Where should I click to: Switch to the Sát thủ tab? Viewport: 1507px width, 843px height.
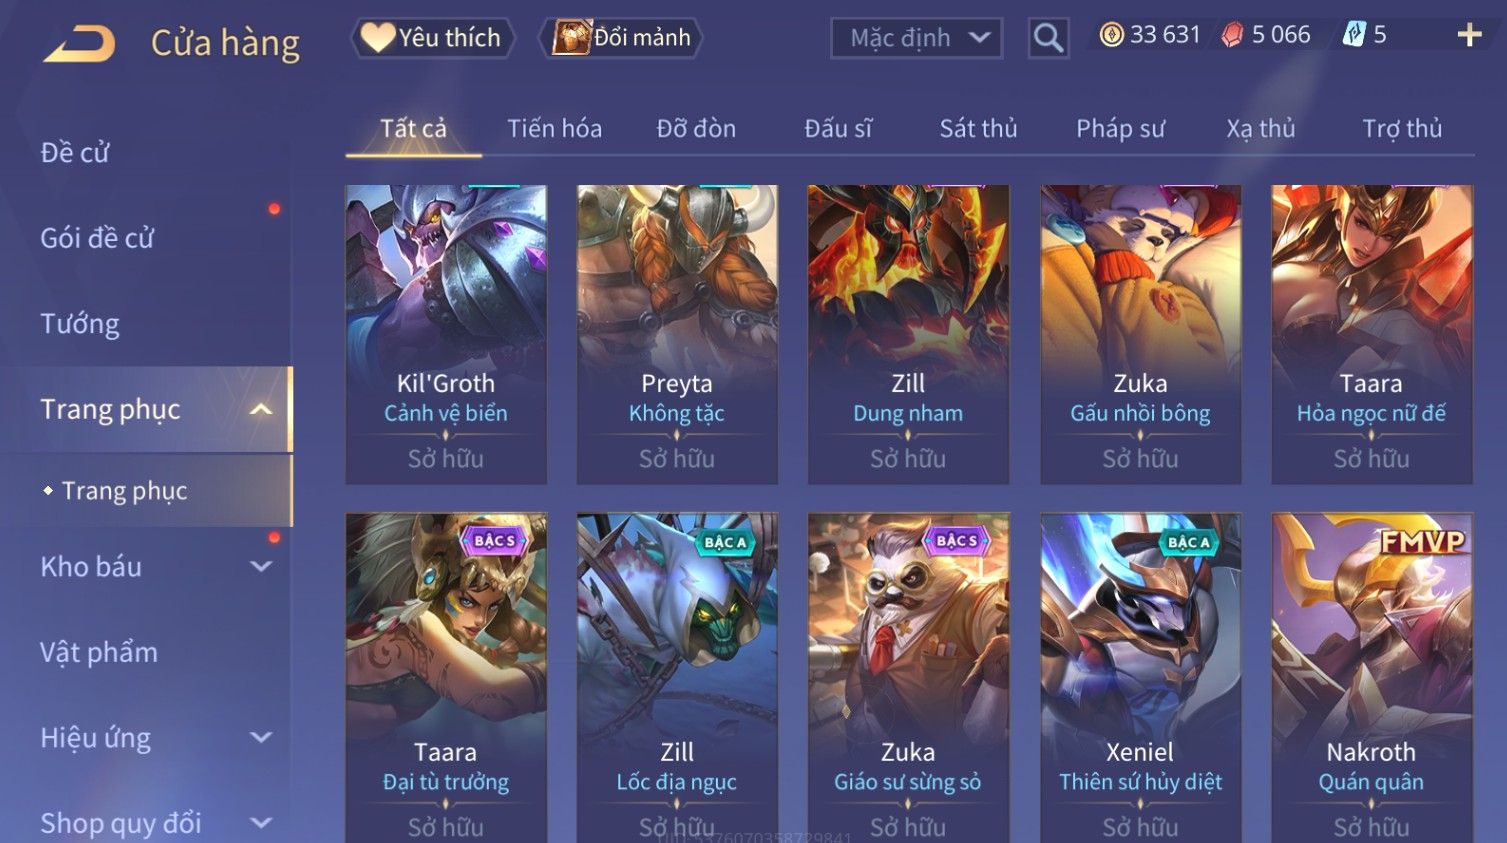978,129
